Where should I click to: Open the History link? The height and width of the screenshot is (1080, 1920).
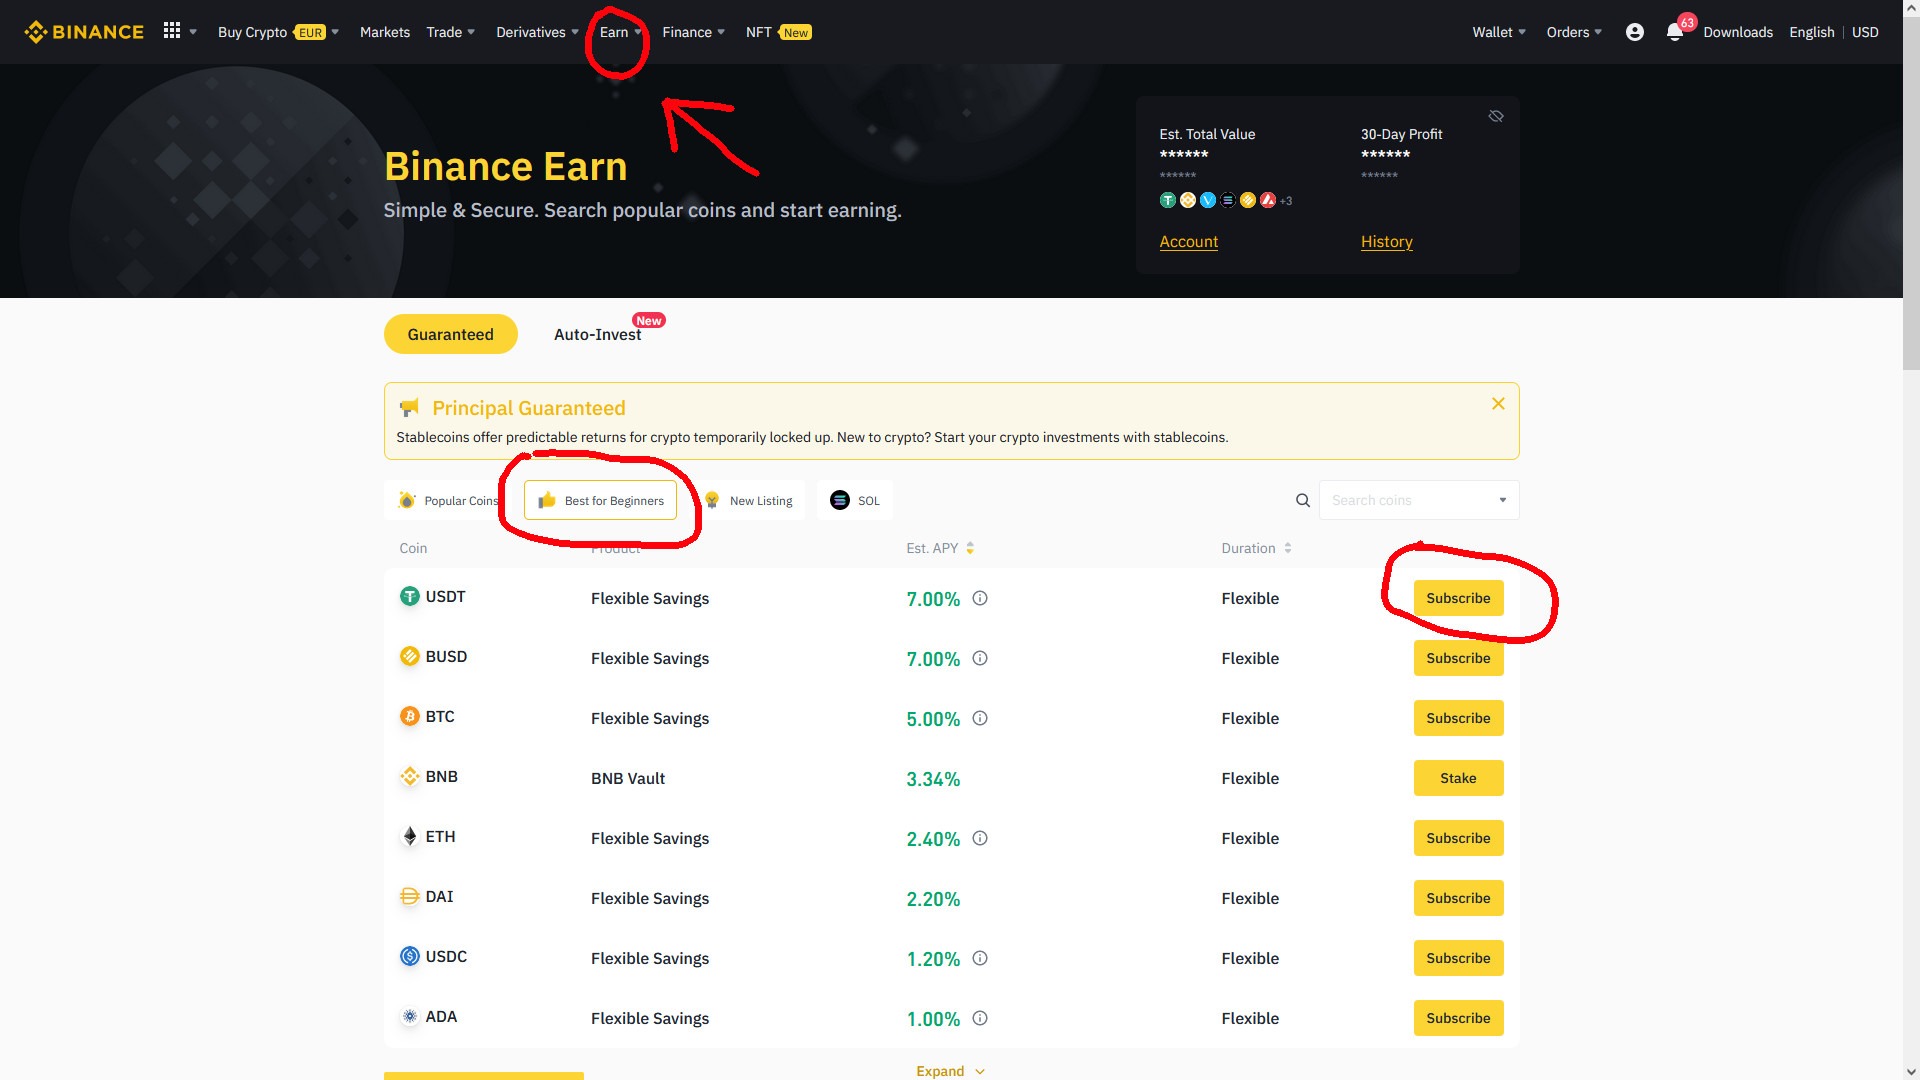pyautogui.click(x=1386, y=242)
